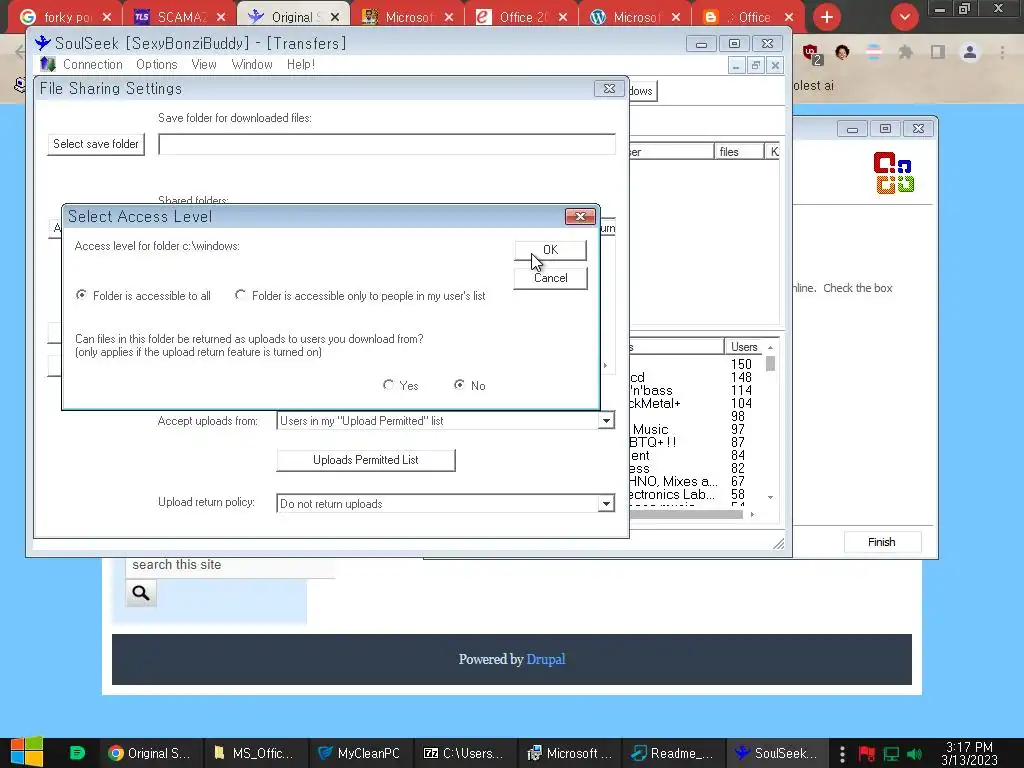Switch to the Blogger Office tab
Image resolution: width=1024 pixels, height=768 pixels.
point(749,17)
